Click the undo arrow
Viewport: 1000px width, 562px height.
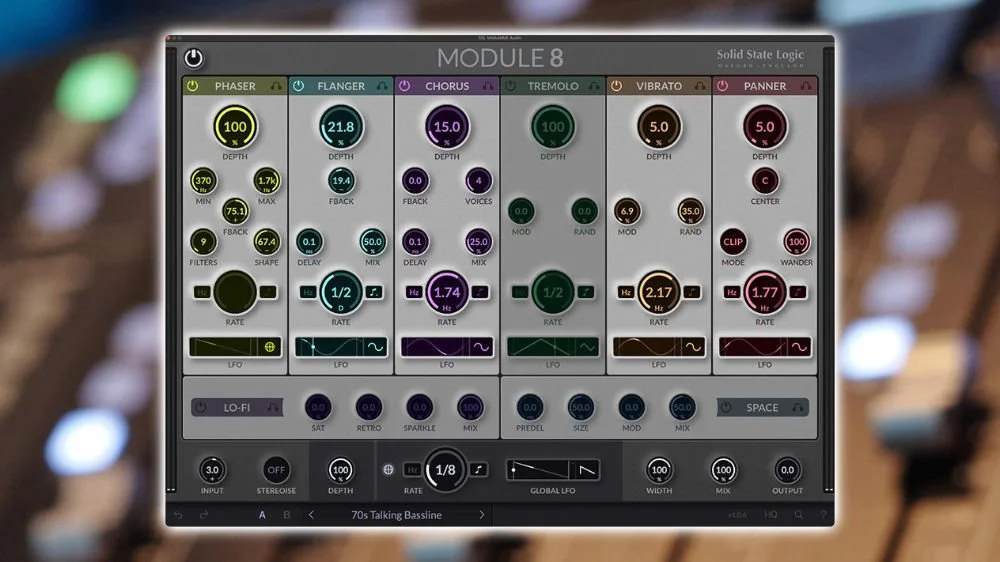[179, 515]
